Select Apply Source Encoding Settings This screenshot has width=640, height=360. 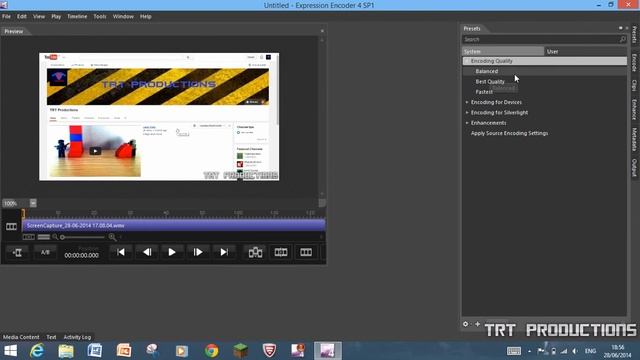(509, 133)
